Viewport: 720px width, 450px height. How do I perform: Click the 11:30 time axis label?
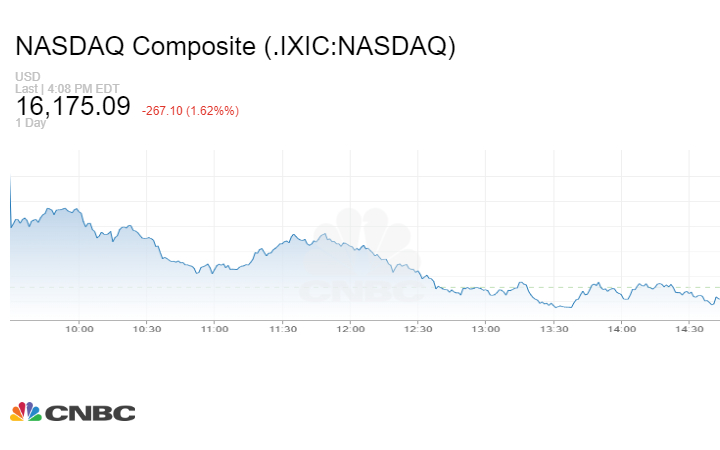[x=282, y=329]
